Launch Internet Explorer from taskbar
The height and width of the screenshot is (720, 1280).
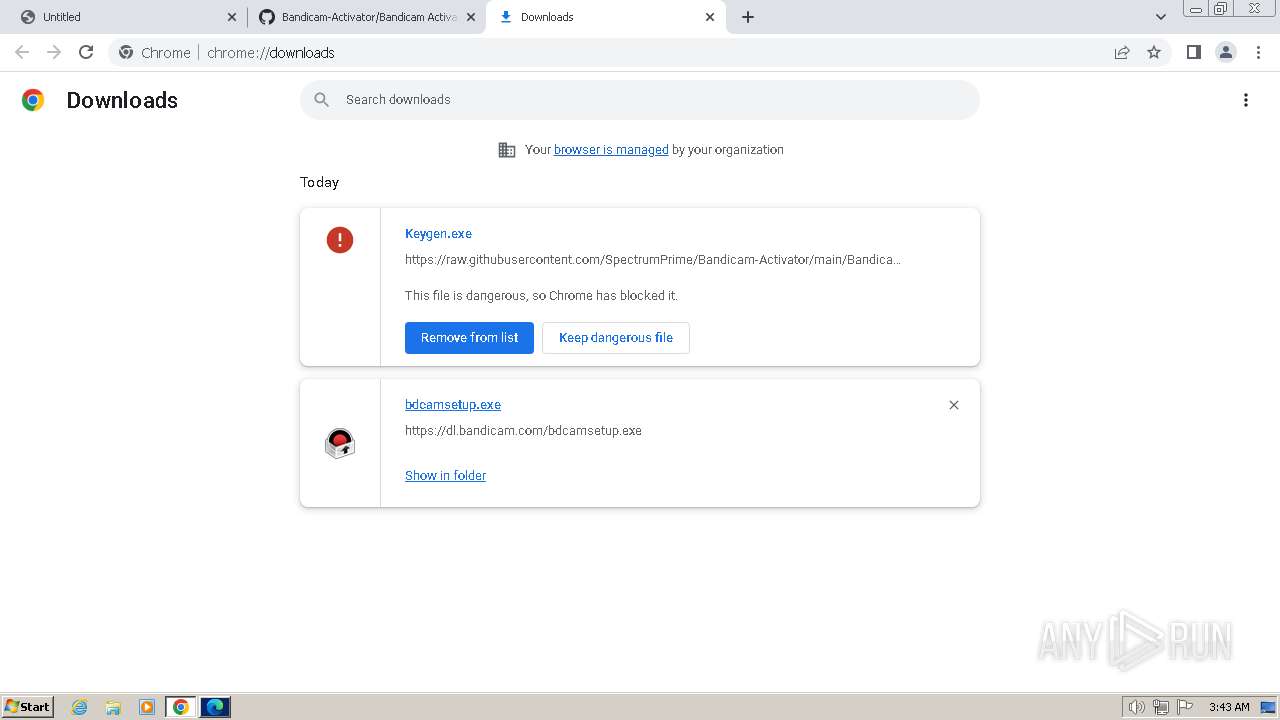80,707
